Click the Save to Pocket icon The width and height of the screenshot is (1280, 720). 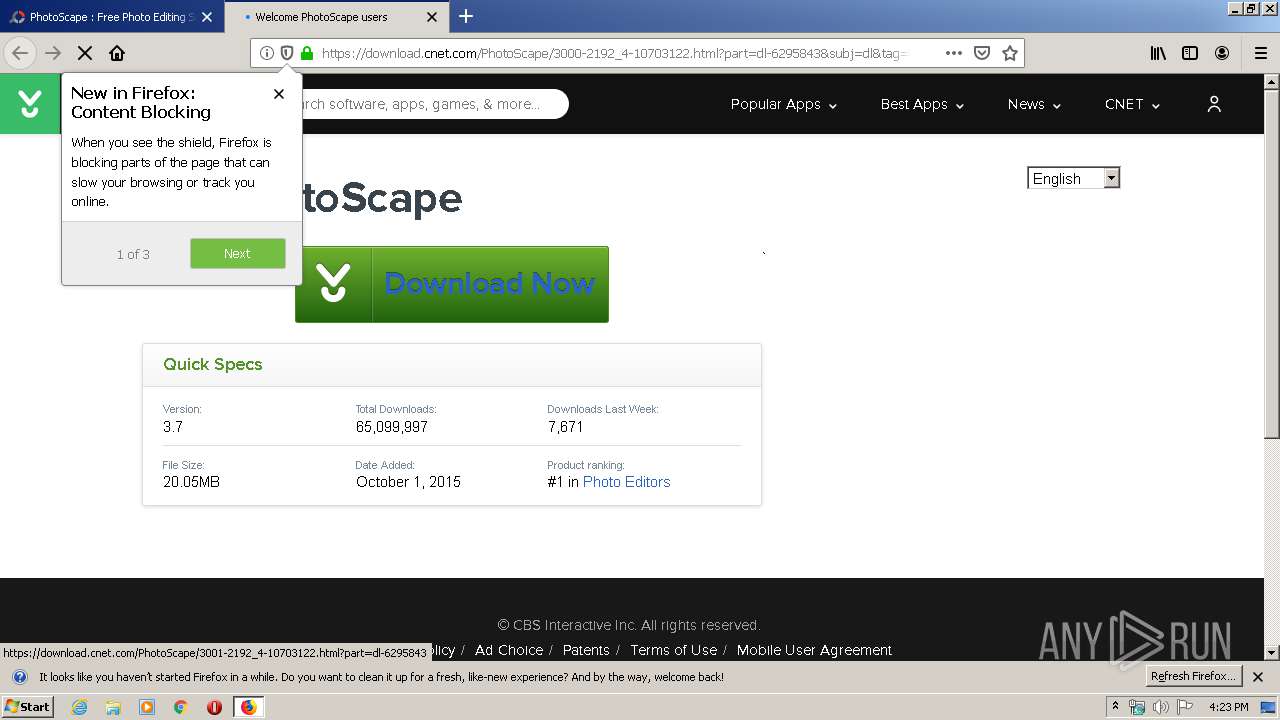coord(982,53)
